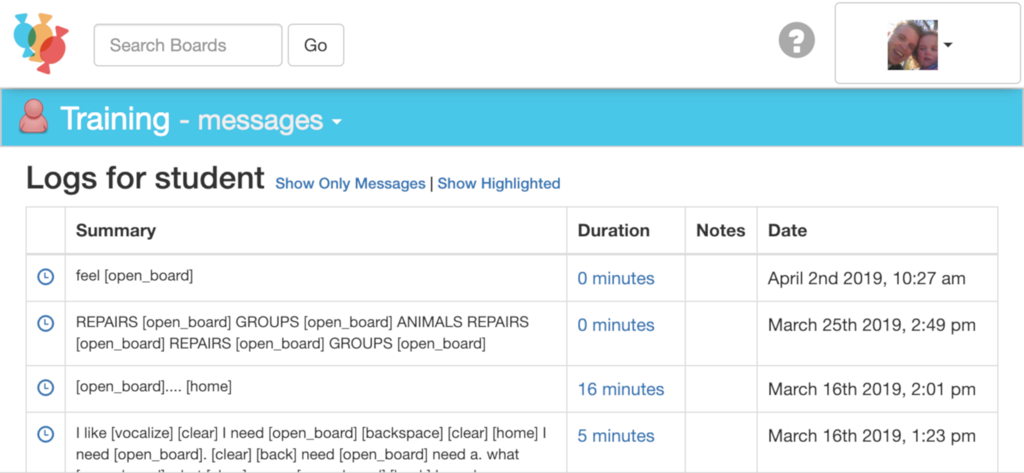Click the 'REPAIRS [open_board] GROUPS' summary text
1024x473 pixels.
click(x=302, y=333)
